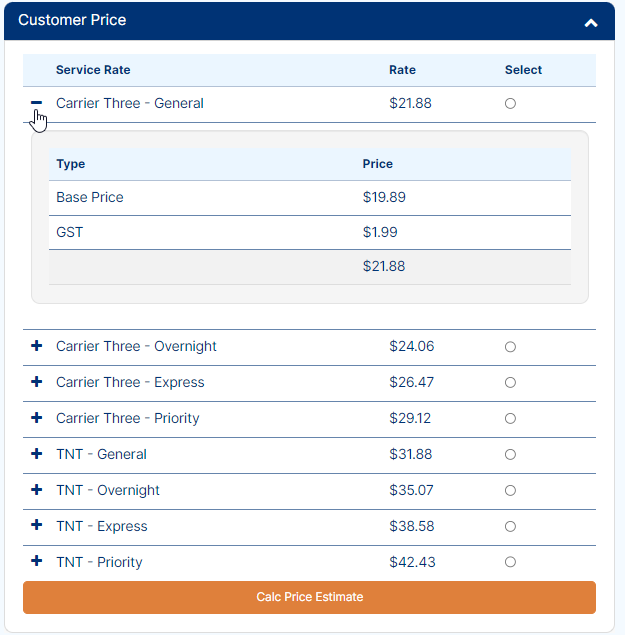Expand Carrier Three - Express rate details

click(36, 382)
